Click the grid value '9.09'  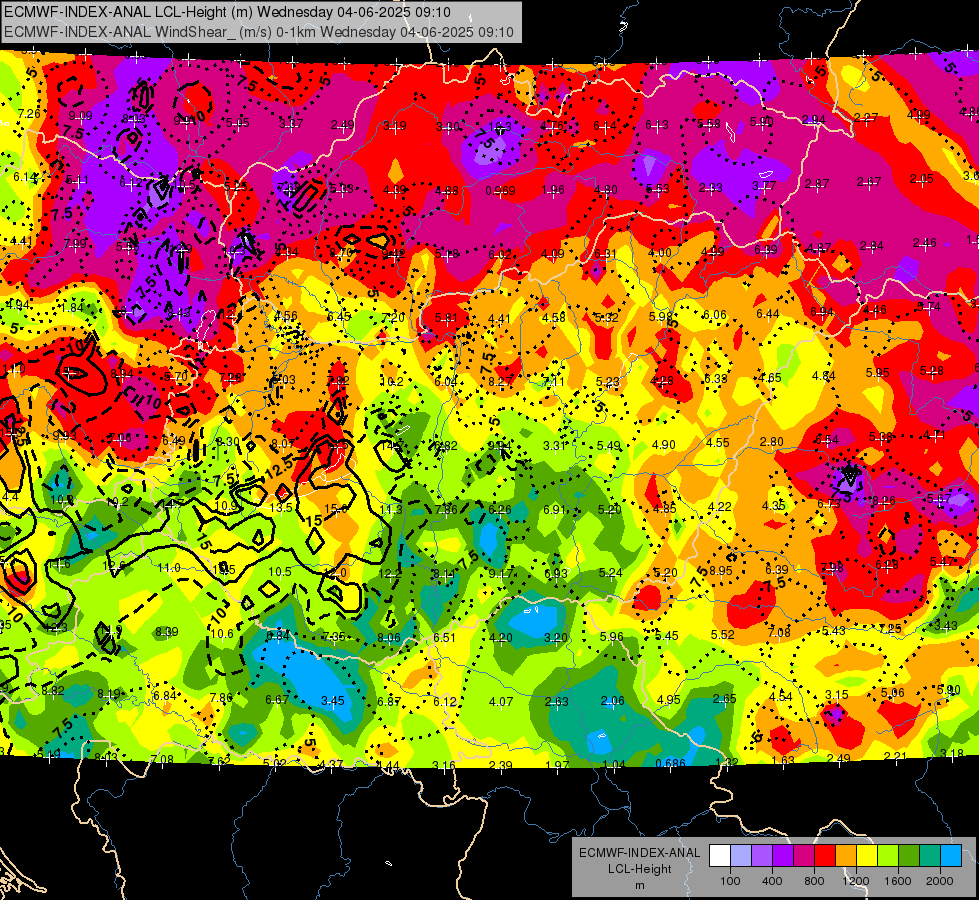81,116
